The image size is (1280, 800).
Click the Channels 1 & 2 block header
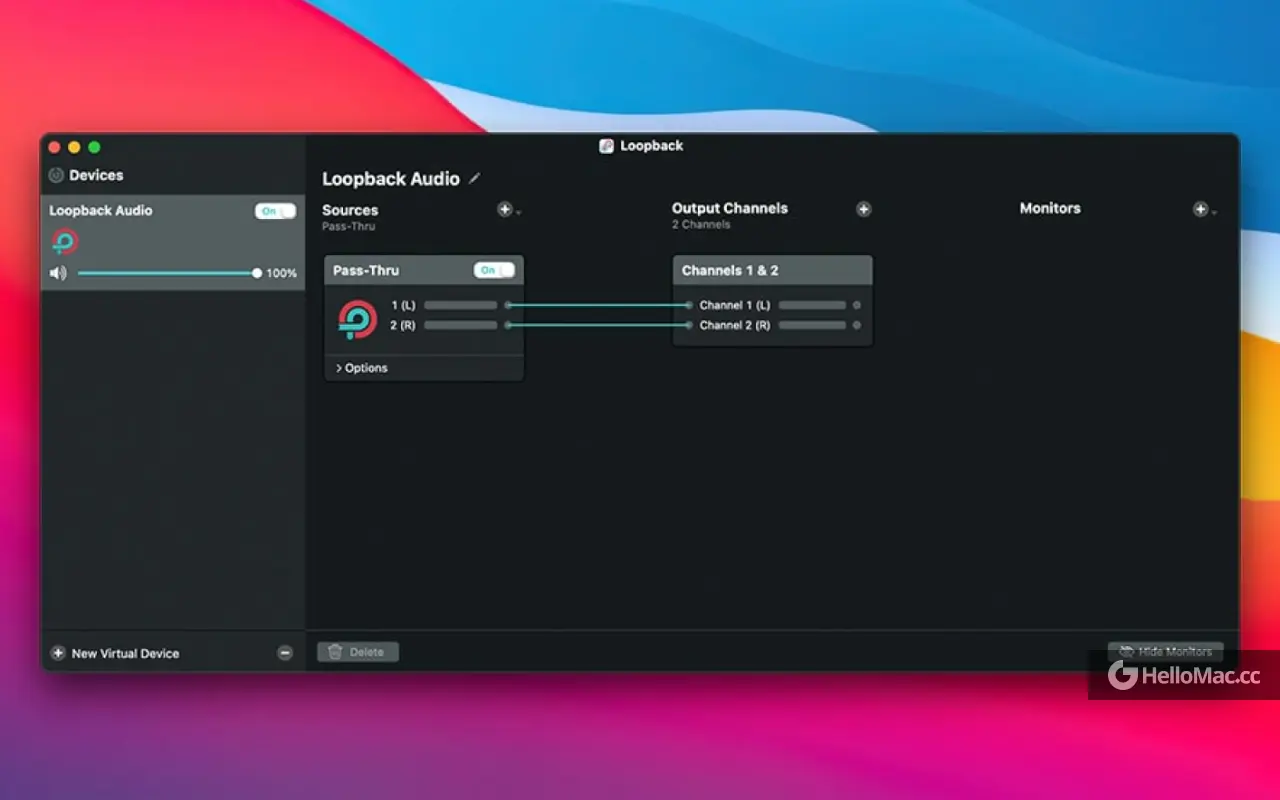[x=772, y=270]
